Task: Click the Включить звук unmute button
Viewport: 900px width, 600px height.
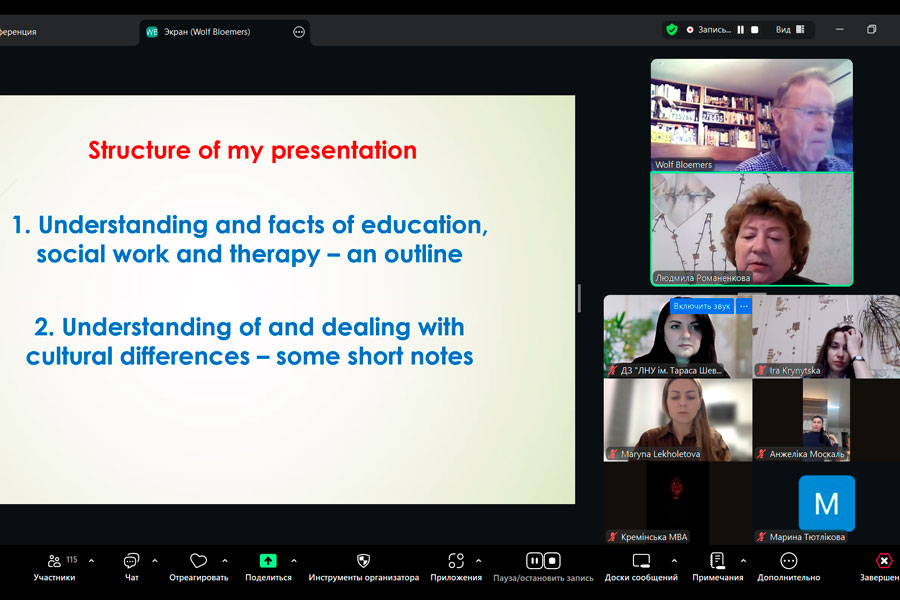Action: 701,306
